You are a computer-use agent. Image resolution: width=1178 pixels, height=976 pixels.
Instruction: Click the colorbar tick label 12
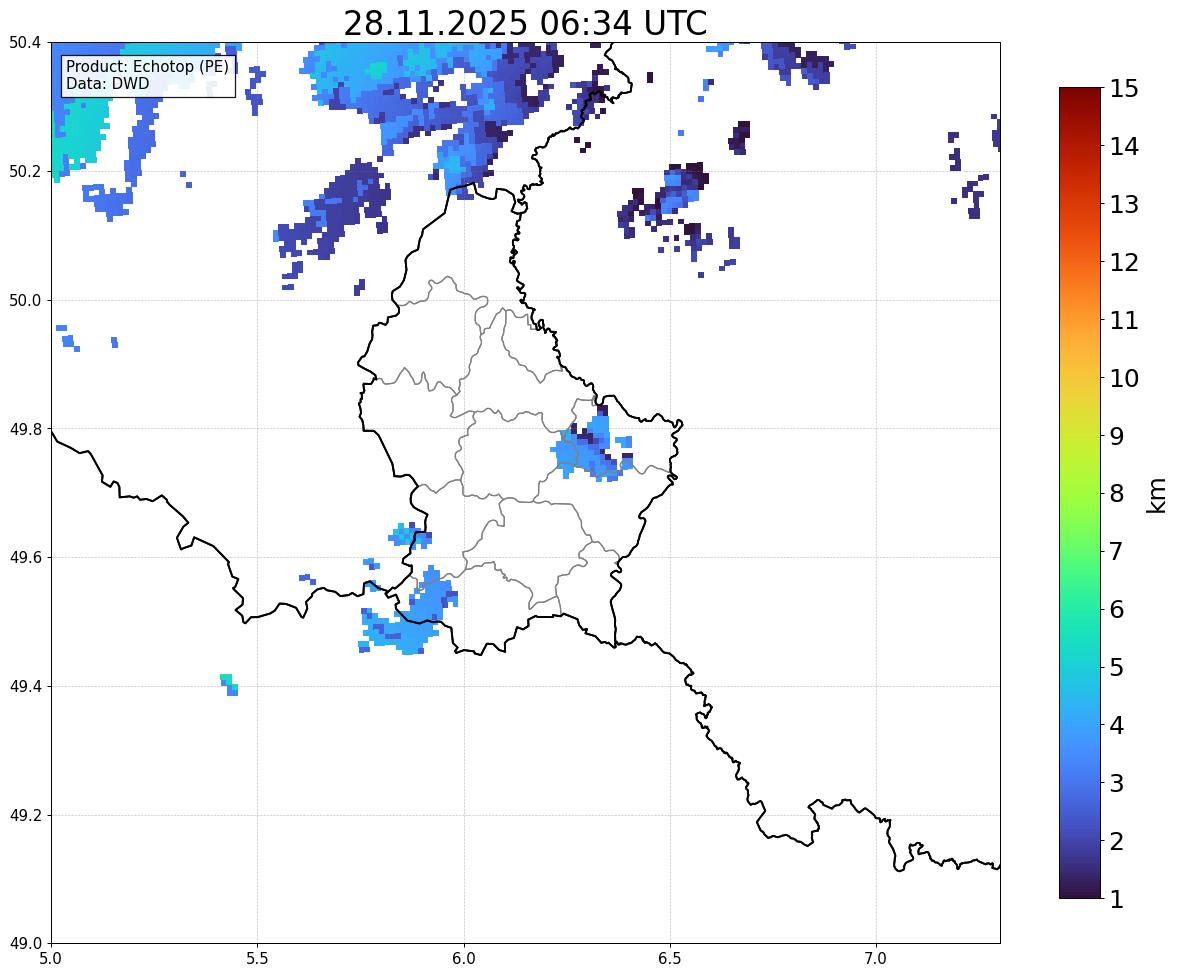click(x=1124, y=262)
